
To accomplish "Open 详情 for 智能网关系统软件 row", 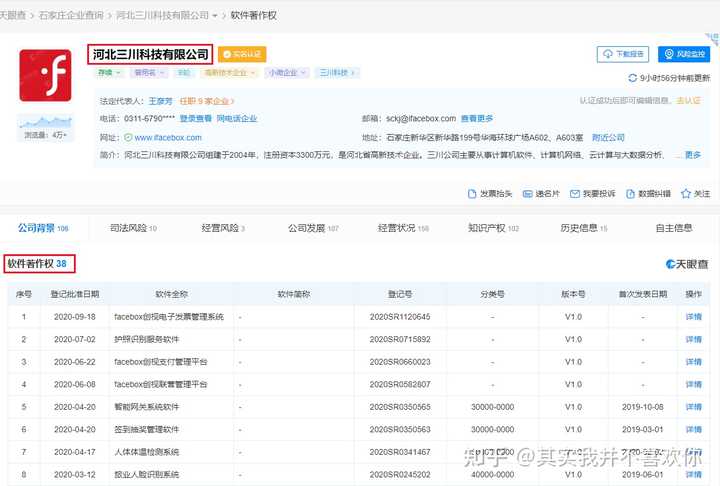I will (x=693, y=407).
